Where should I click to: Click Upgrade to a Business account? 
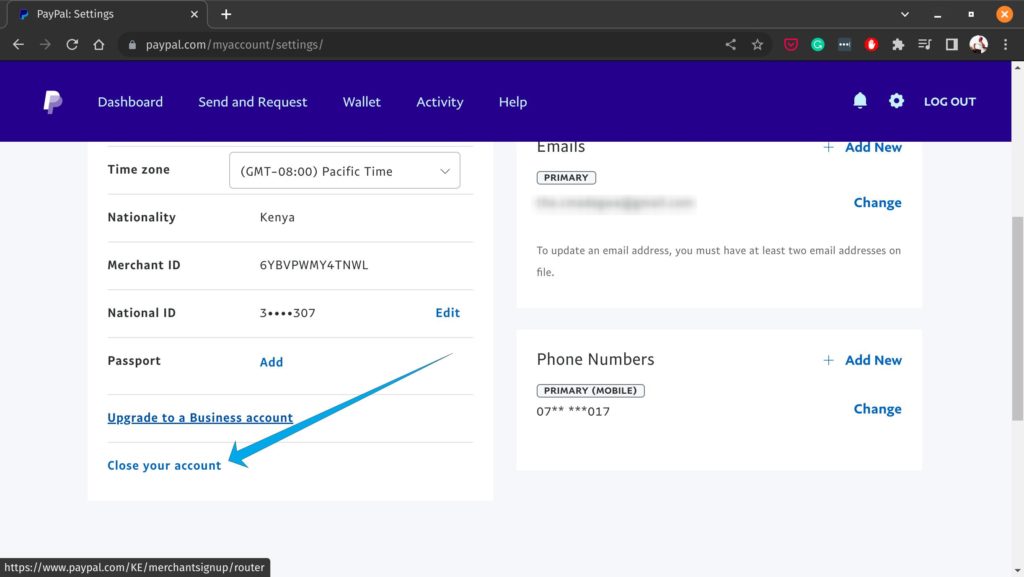200,418
